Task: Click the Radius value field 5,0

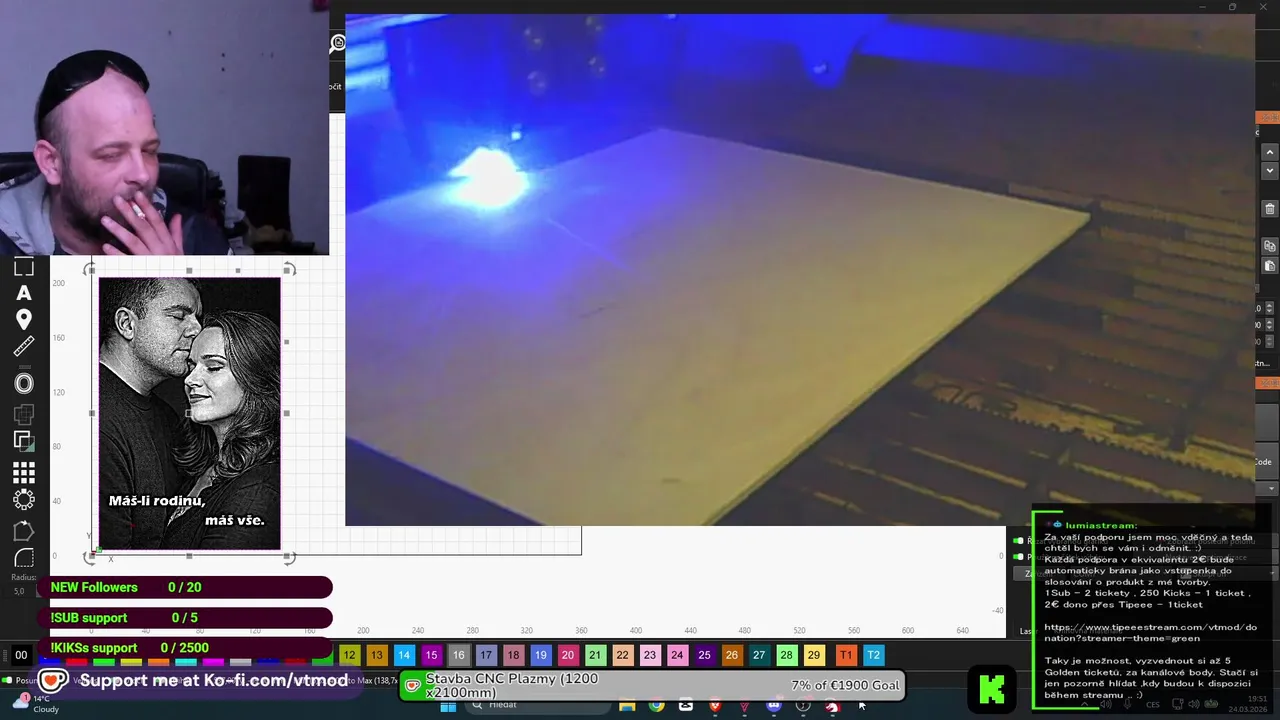Action: (19, 591)
